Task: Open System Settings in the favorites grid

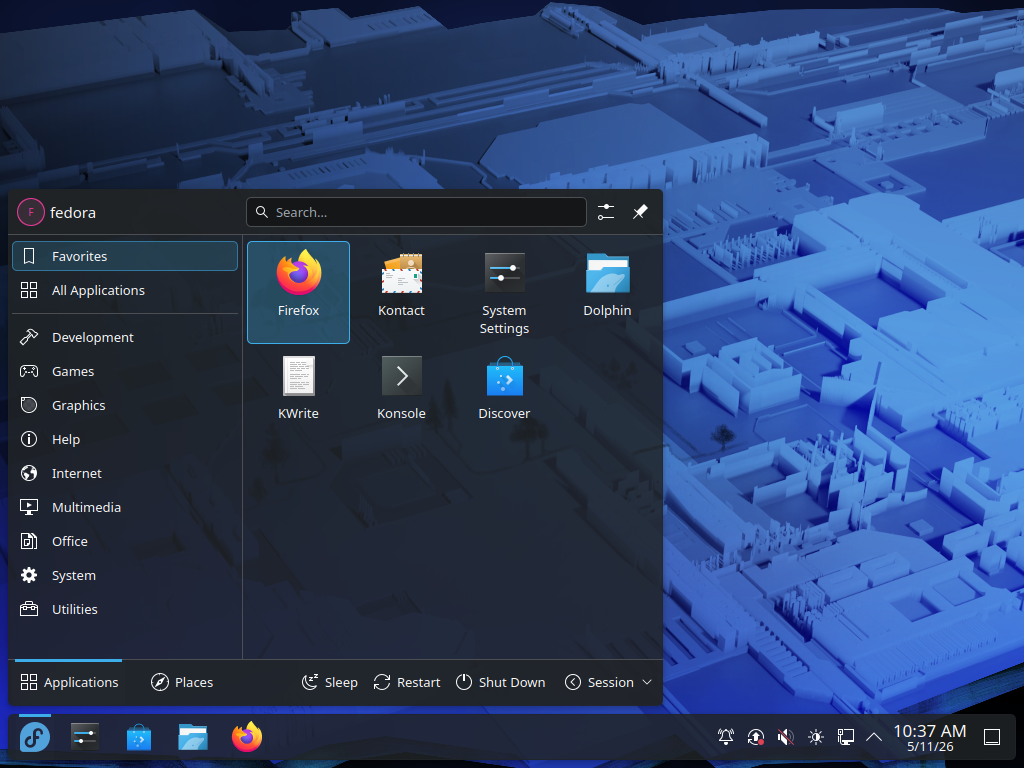Action: tap(504, 292)
